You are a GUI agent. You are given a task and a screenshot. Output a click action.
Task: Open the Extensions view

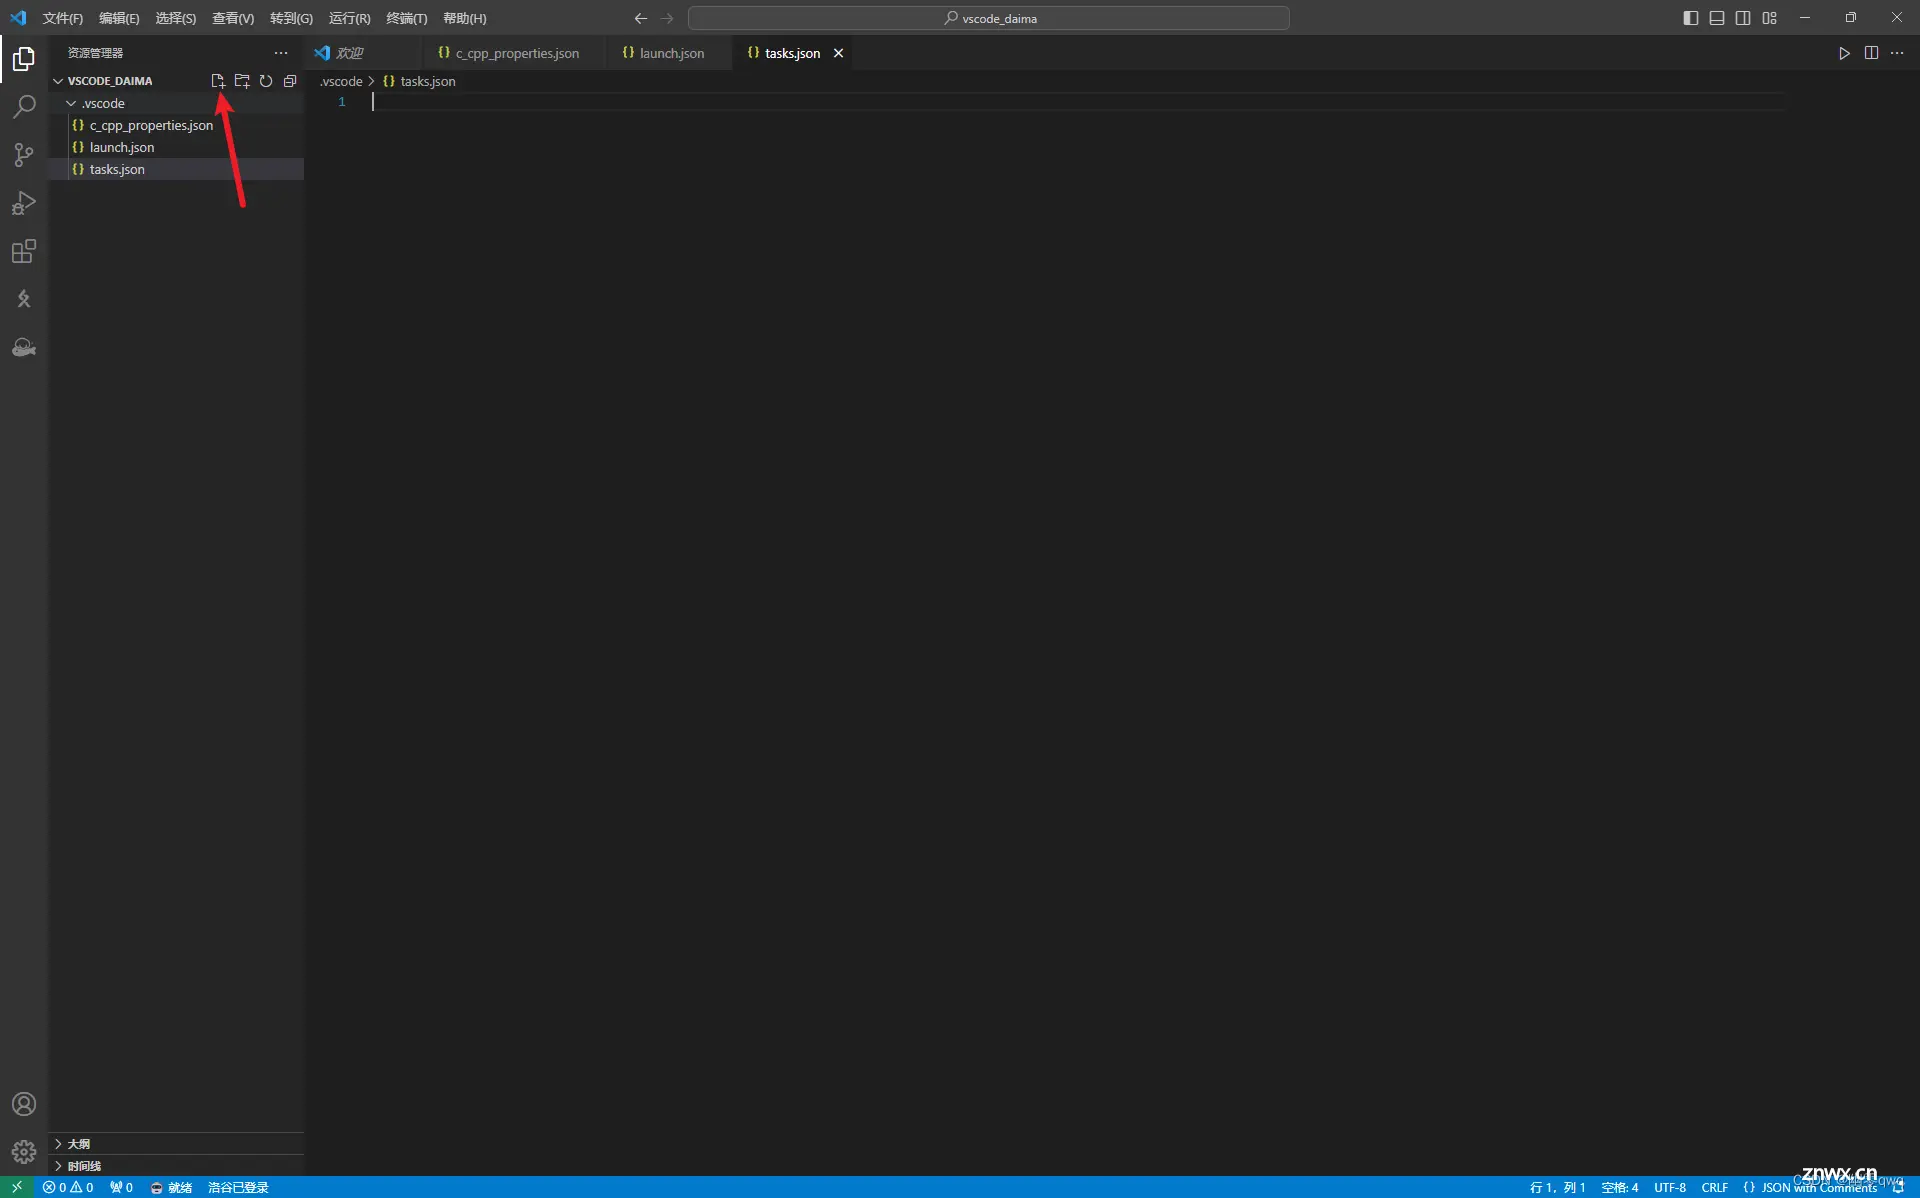coord(24,251)
